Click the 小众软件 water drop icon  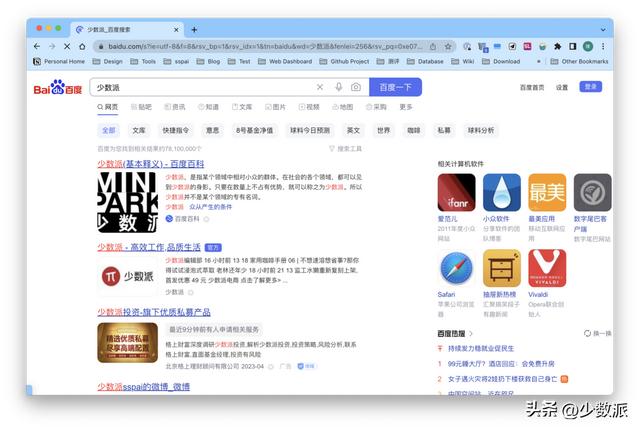502,193
